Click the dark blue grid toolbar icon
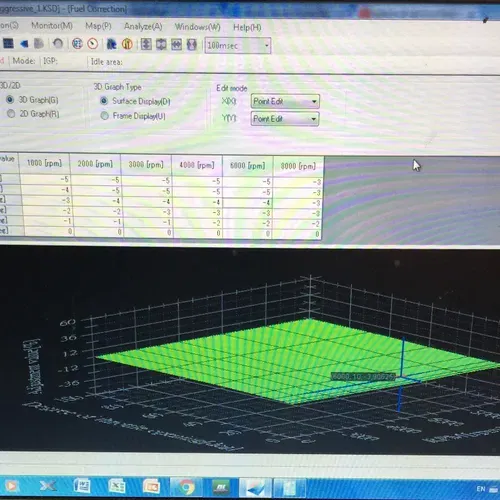Screen dimensions: 500x500 (x=8, y=44)
